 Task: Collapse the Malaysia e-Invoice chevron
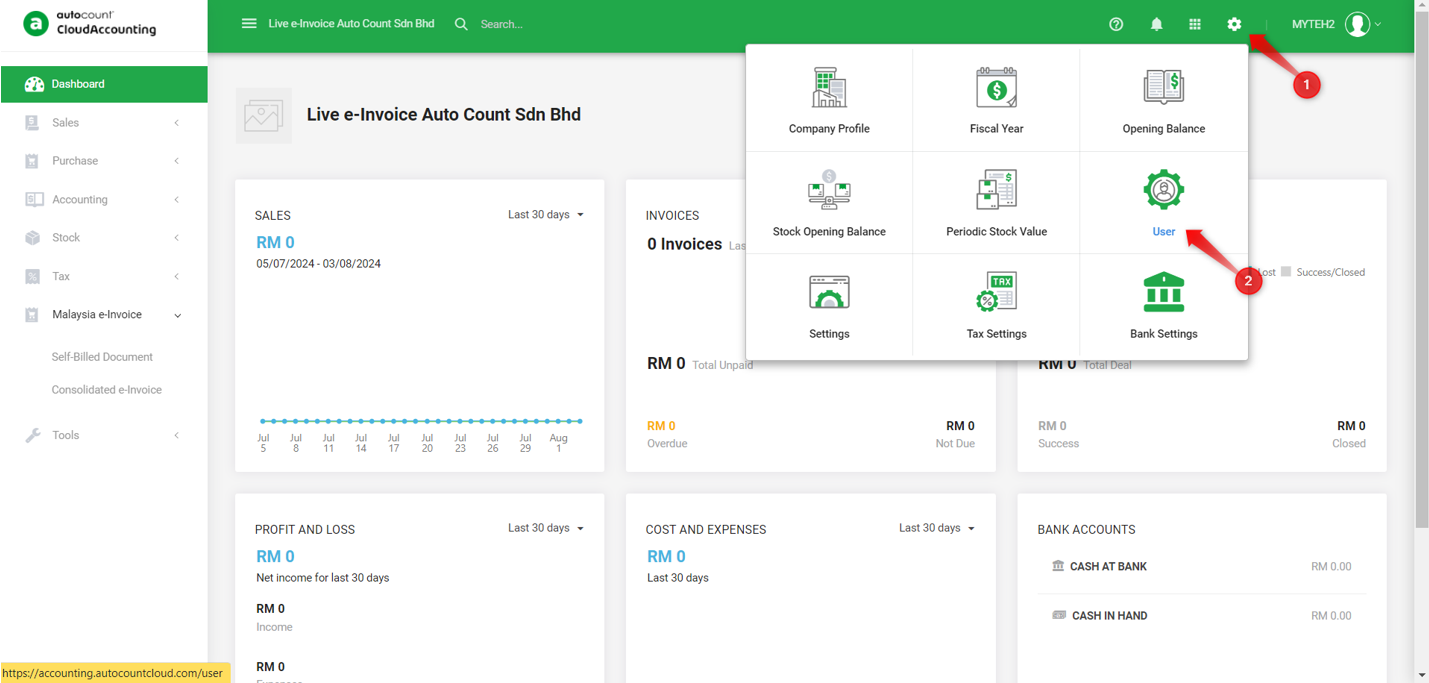coord(178,316)
